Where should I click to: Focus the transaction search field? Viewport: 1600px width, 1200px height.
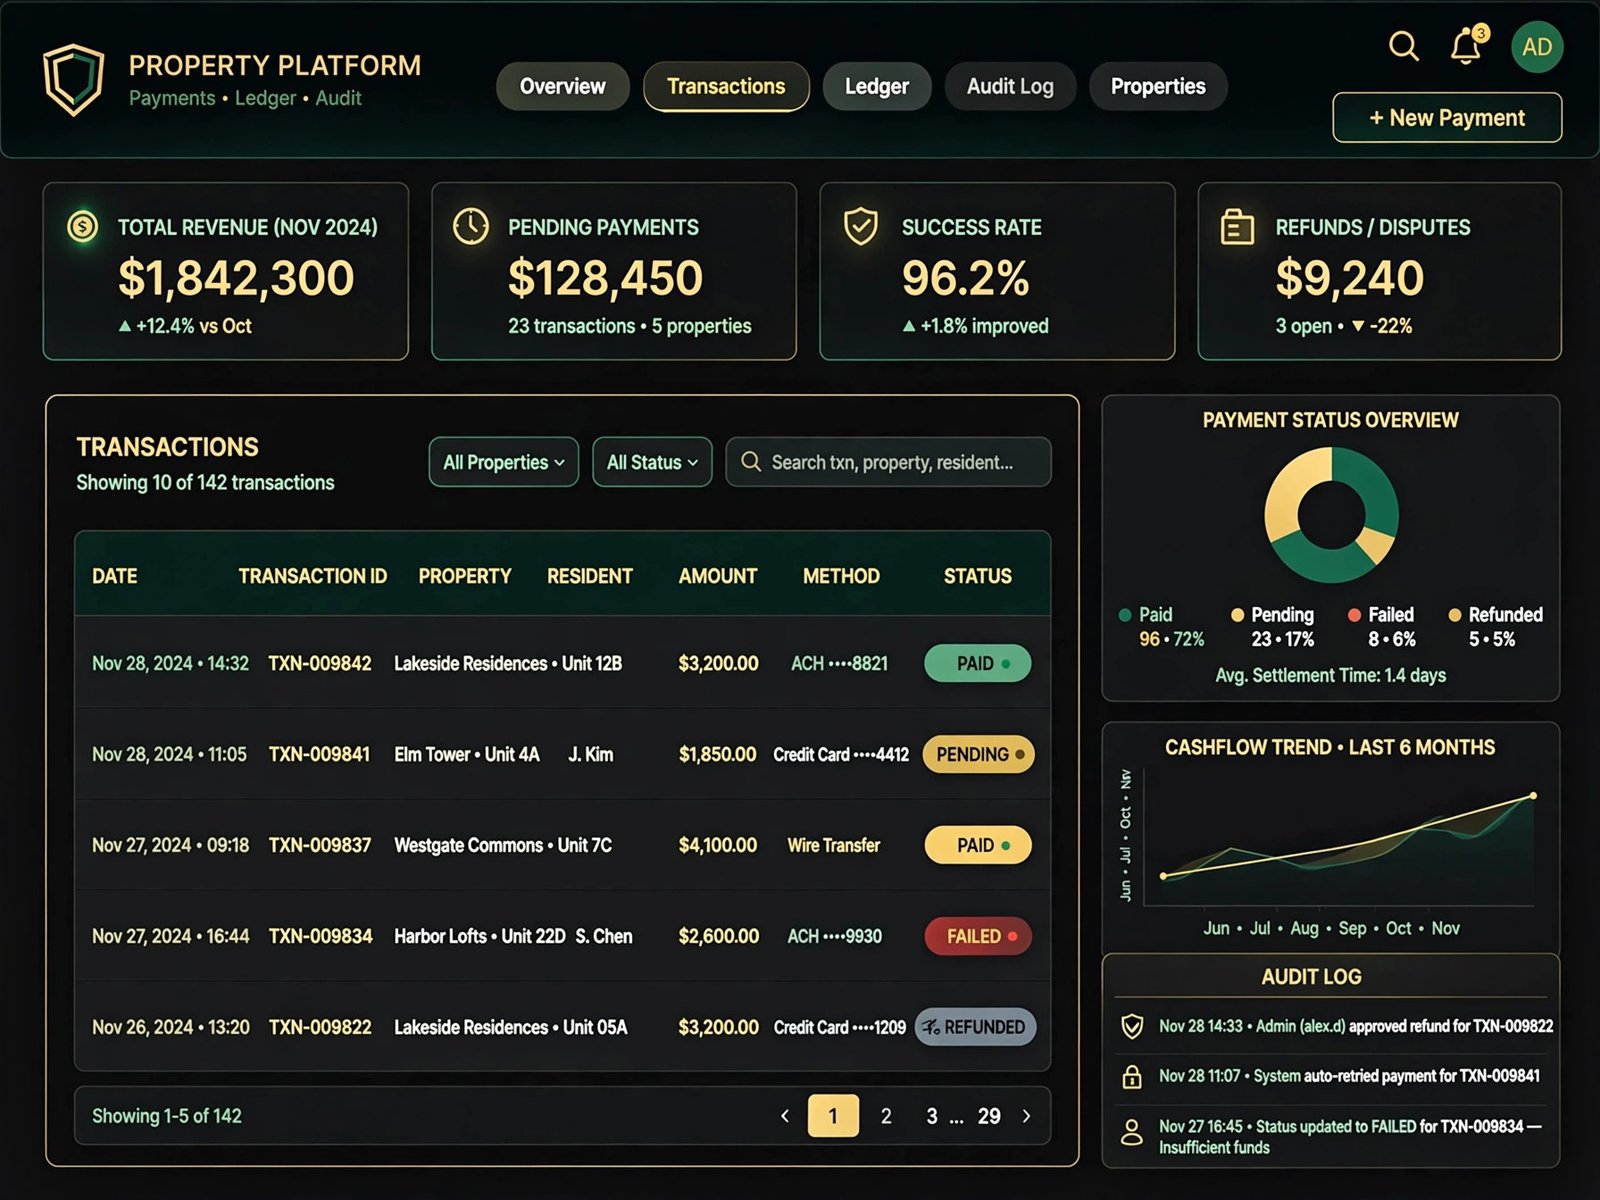point(888,462)
